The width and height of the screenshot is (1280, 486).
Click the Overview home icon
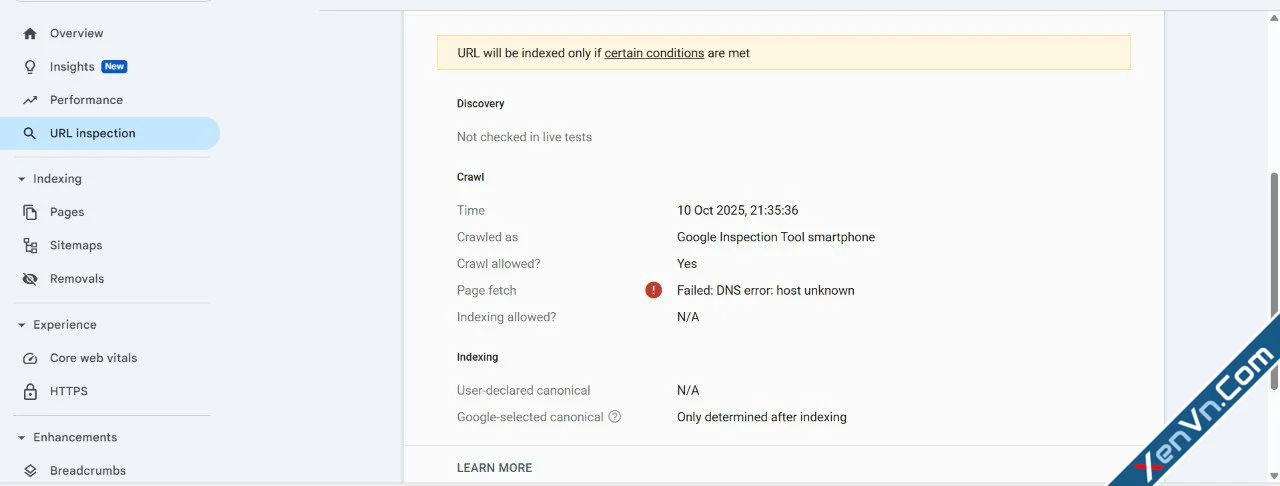[30, 33]
